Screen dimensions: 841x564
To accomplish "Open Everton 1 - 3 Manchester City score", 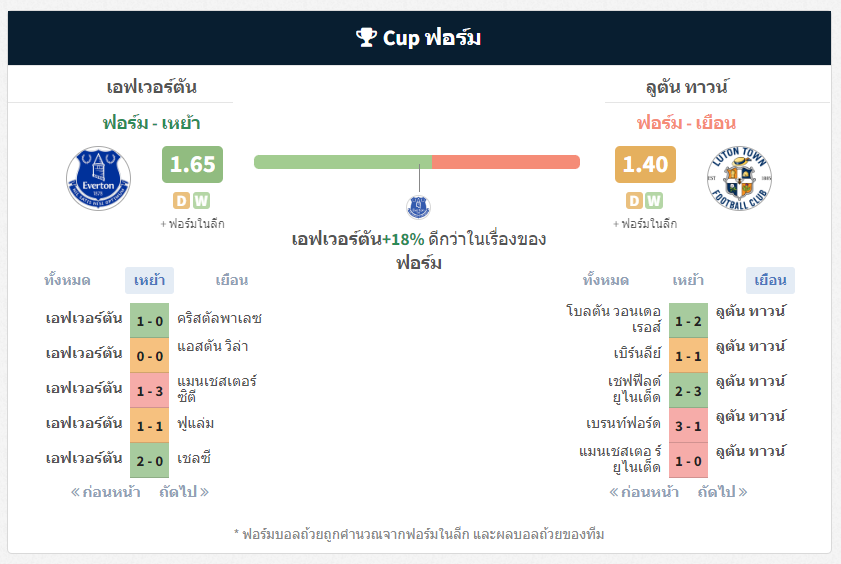I will [x=150, y=391].
